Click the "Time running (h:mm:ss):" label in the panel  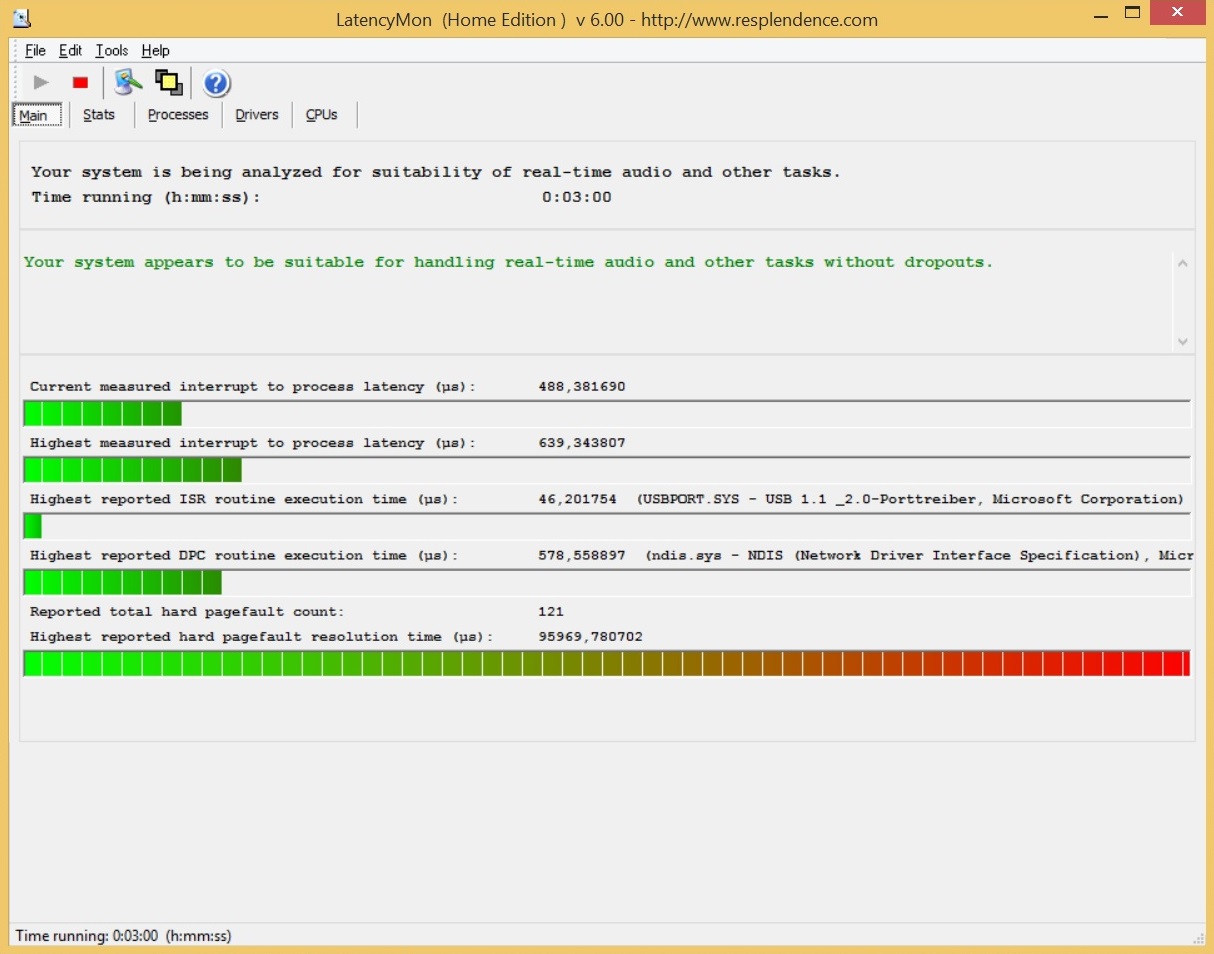coord(146,197)
